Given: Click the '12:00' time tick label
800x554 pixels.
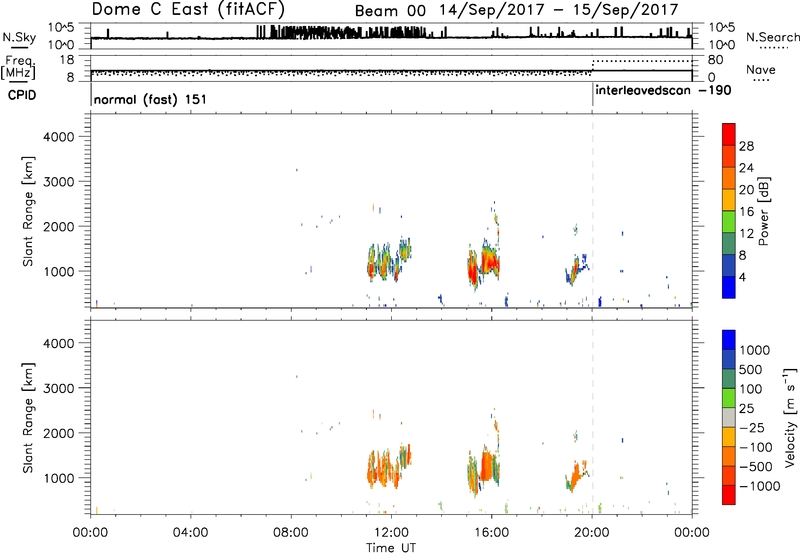Looking at the screenshot, I should coord(391,533).
